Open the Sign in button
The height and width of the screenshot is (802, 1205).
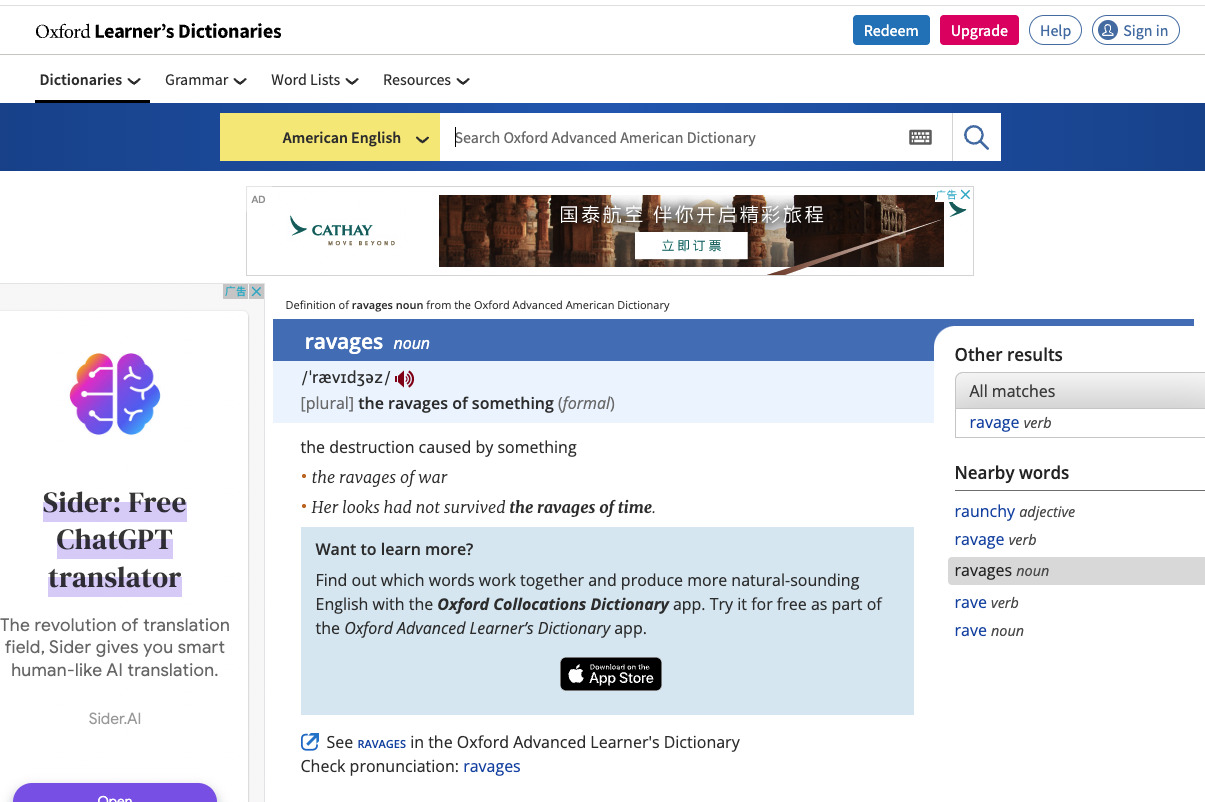1135,30
